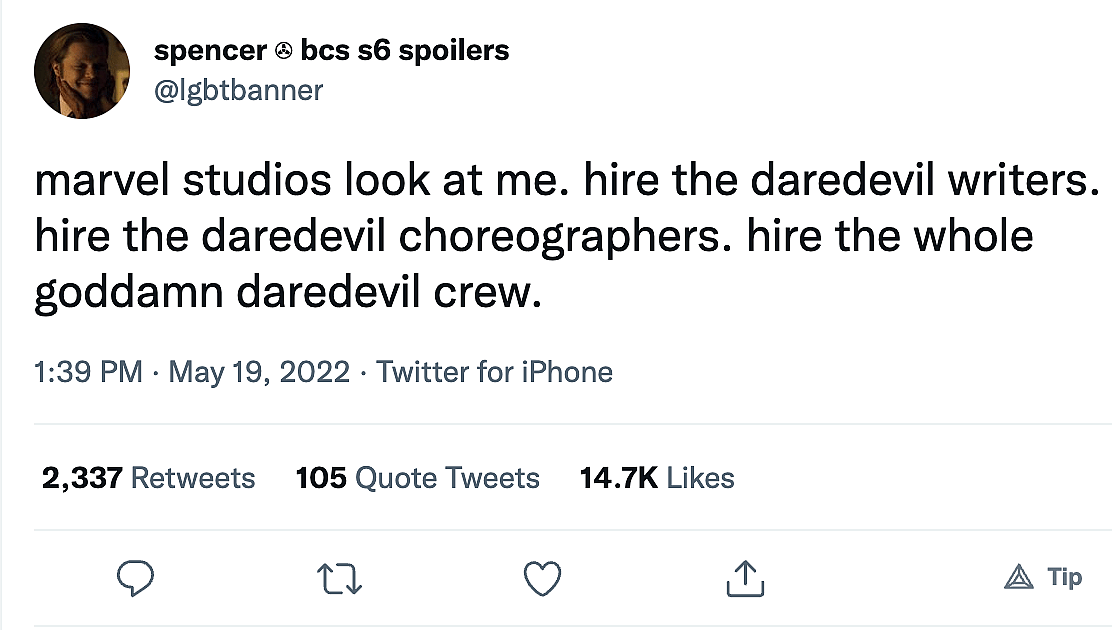Open the 105 Quote Tweets list
This screenshot has height=630, width=1112.
418,478
